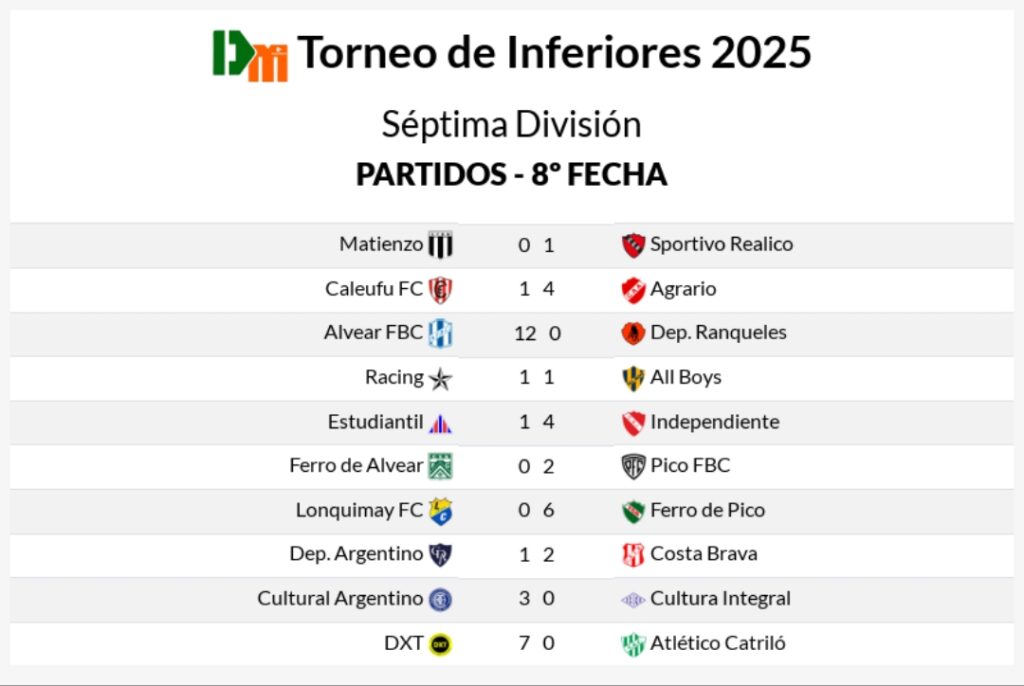Click the DM logo beside the title
Screen dimensions: 1024x686
point(250,54)
